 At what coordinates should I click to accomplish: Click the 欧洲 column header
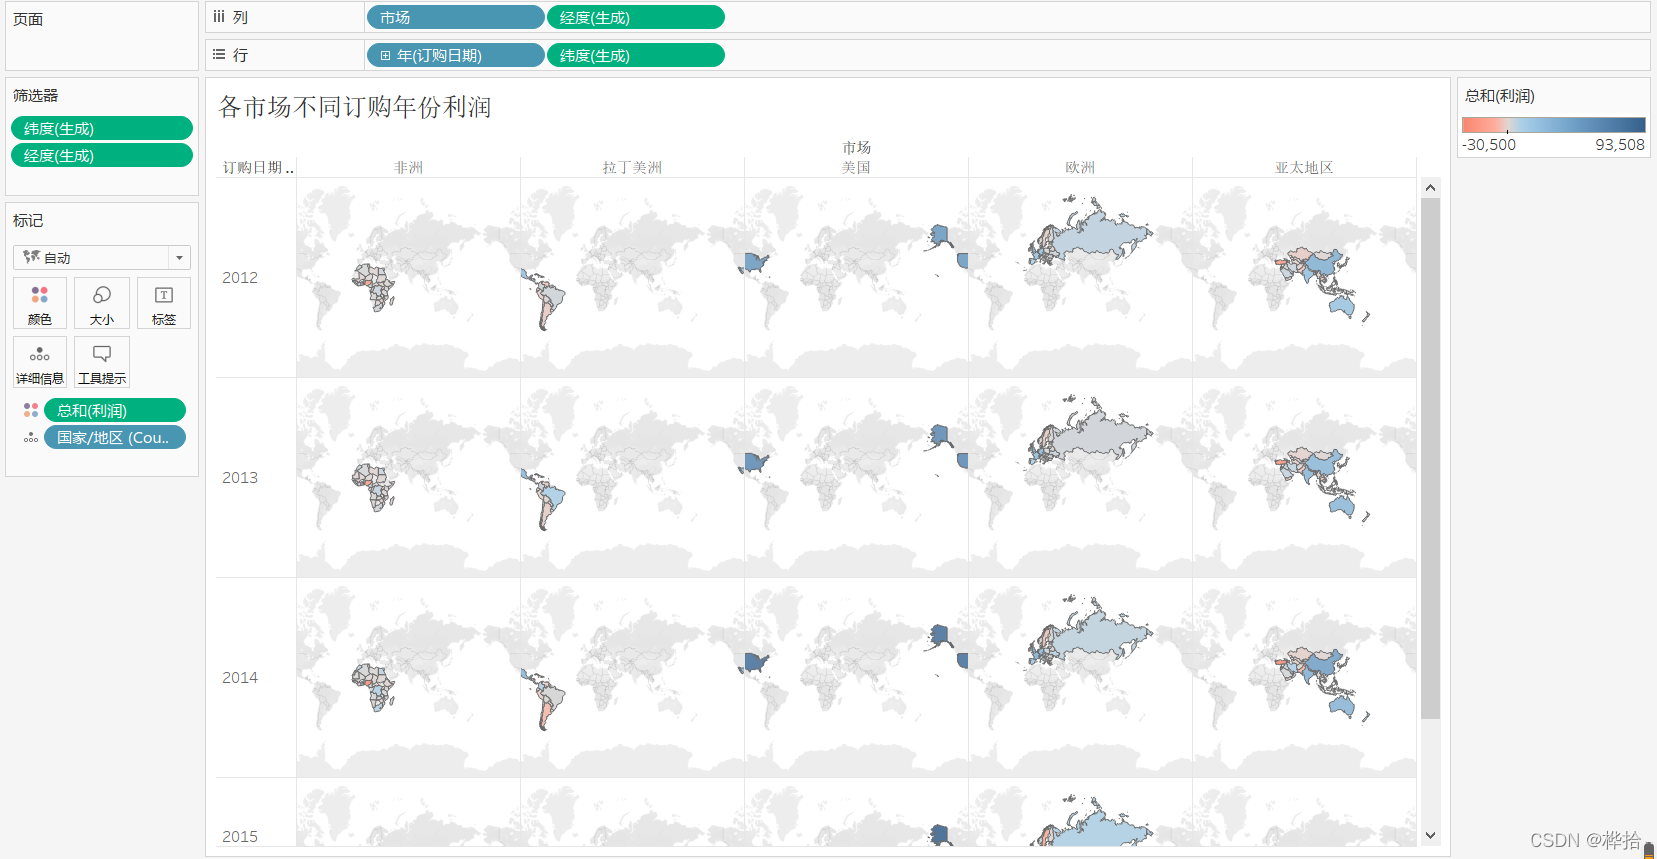click(x=1080, y=168)
